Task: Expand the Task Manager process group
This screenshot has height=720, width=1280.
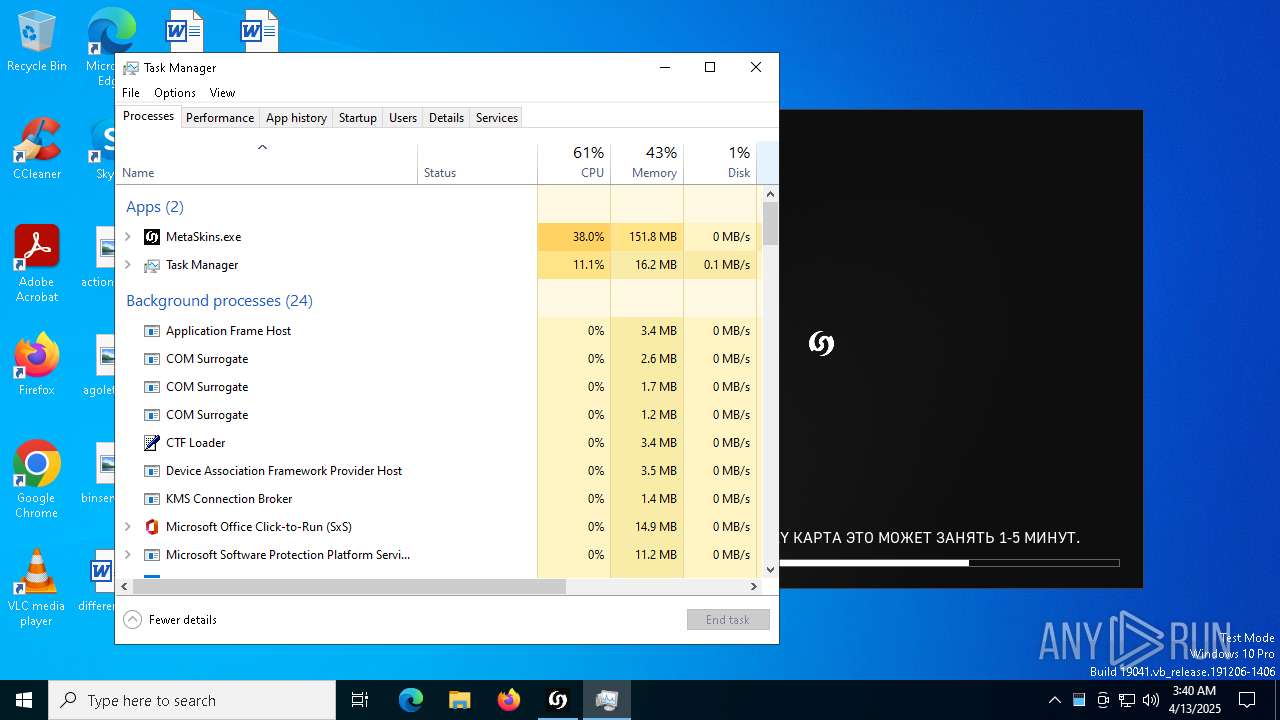Action: 127,265
